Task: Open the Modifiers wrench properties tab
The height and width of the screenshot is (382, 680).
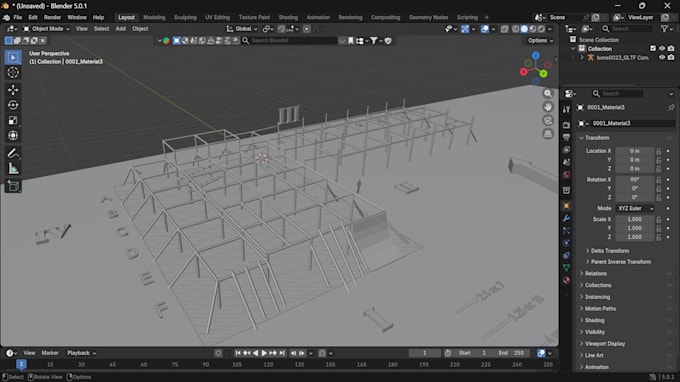Action: pyautogui.click(x=566, y=218)
